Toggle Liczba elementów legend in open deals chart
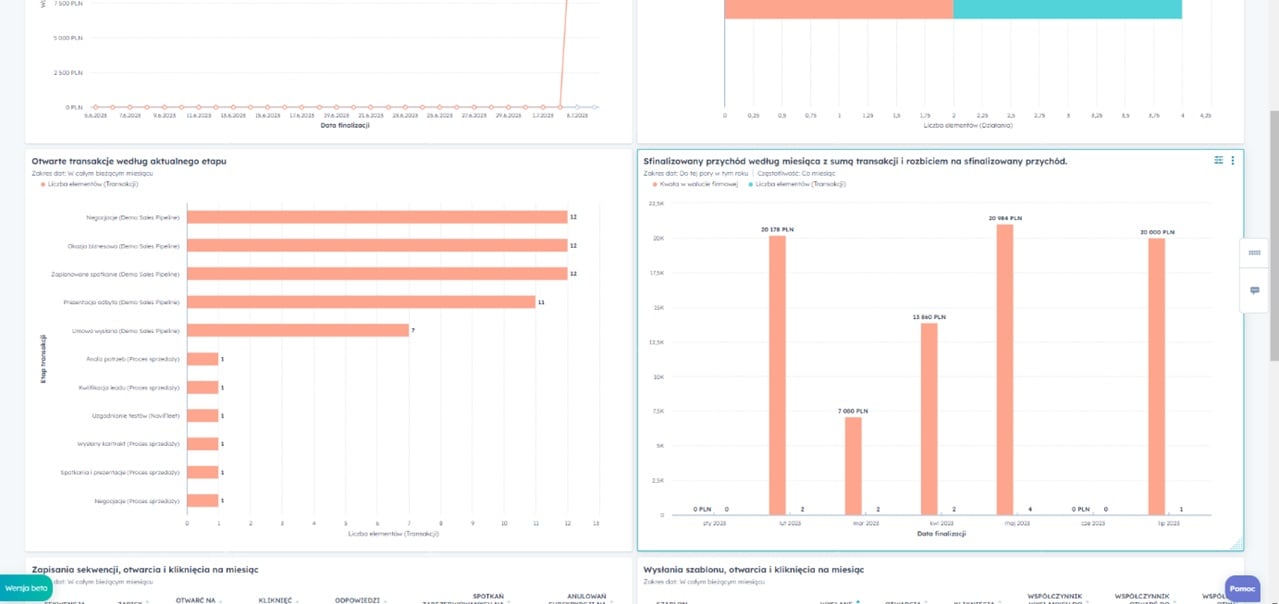The height and width of the screenshot is (604, 1279). click(x=89, y=184)
